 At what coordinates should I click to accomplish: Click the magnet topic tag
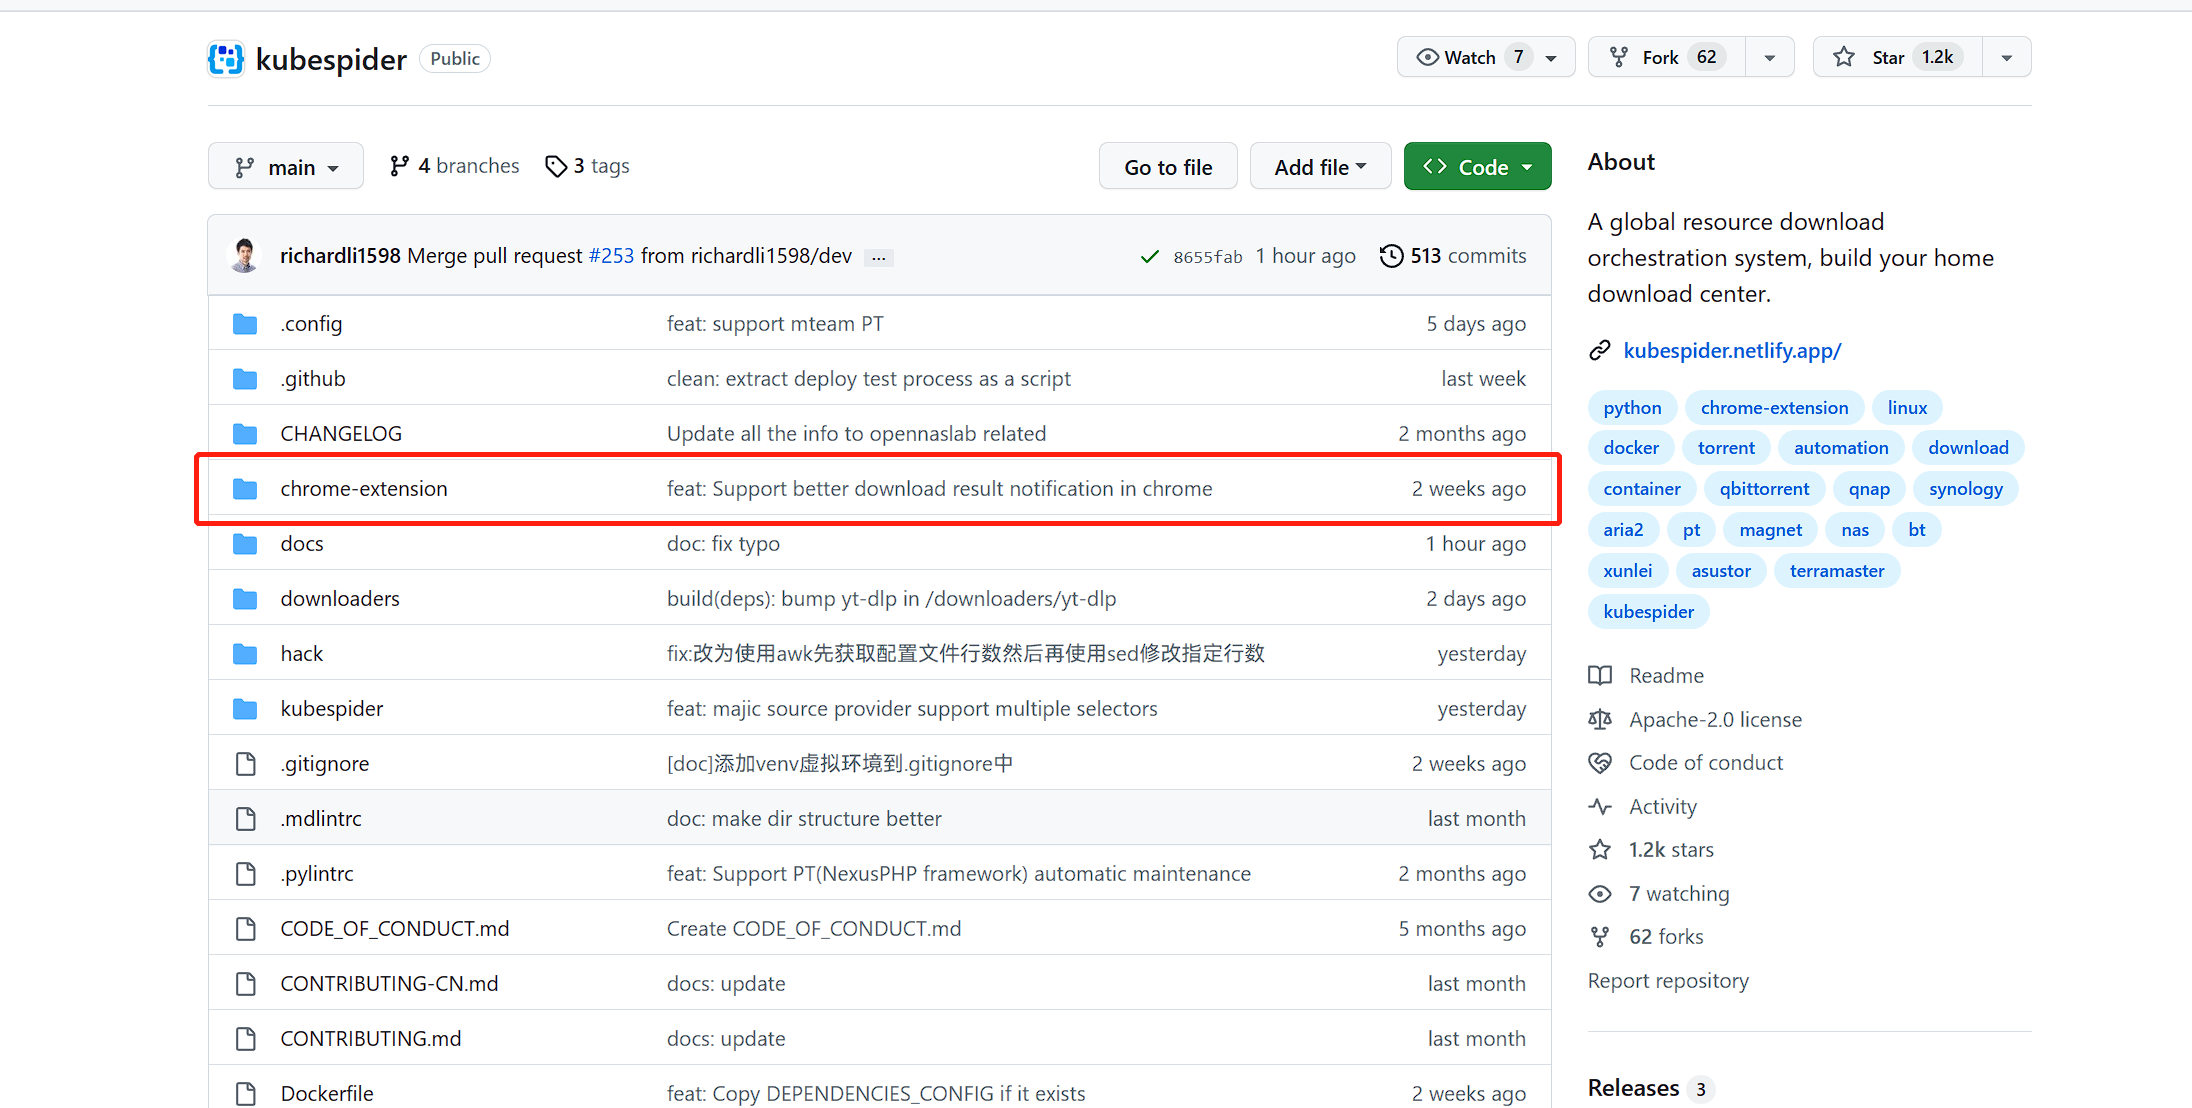(1770, 530)
